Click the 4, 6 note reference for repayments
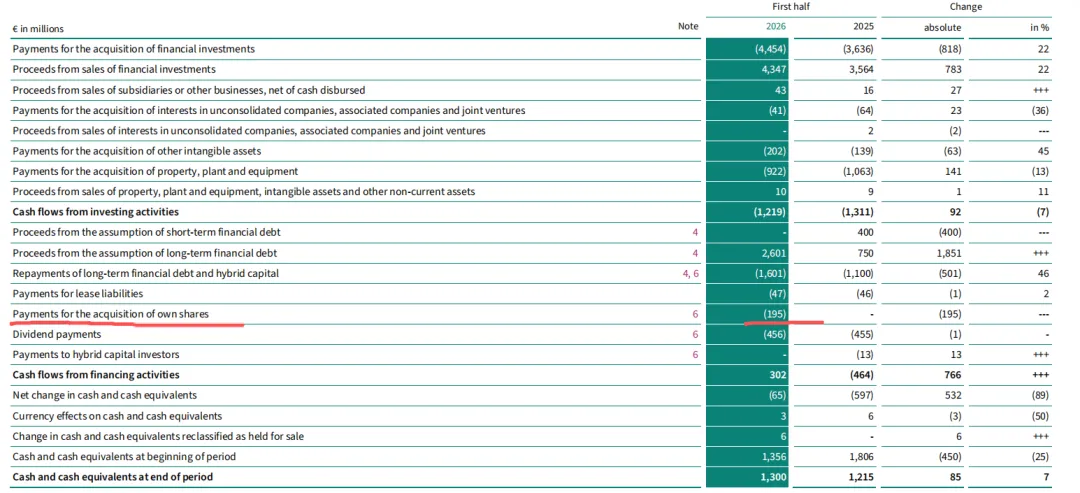Viewport: 1080px width, 493px height. coord(690,273)
